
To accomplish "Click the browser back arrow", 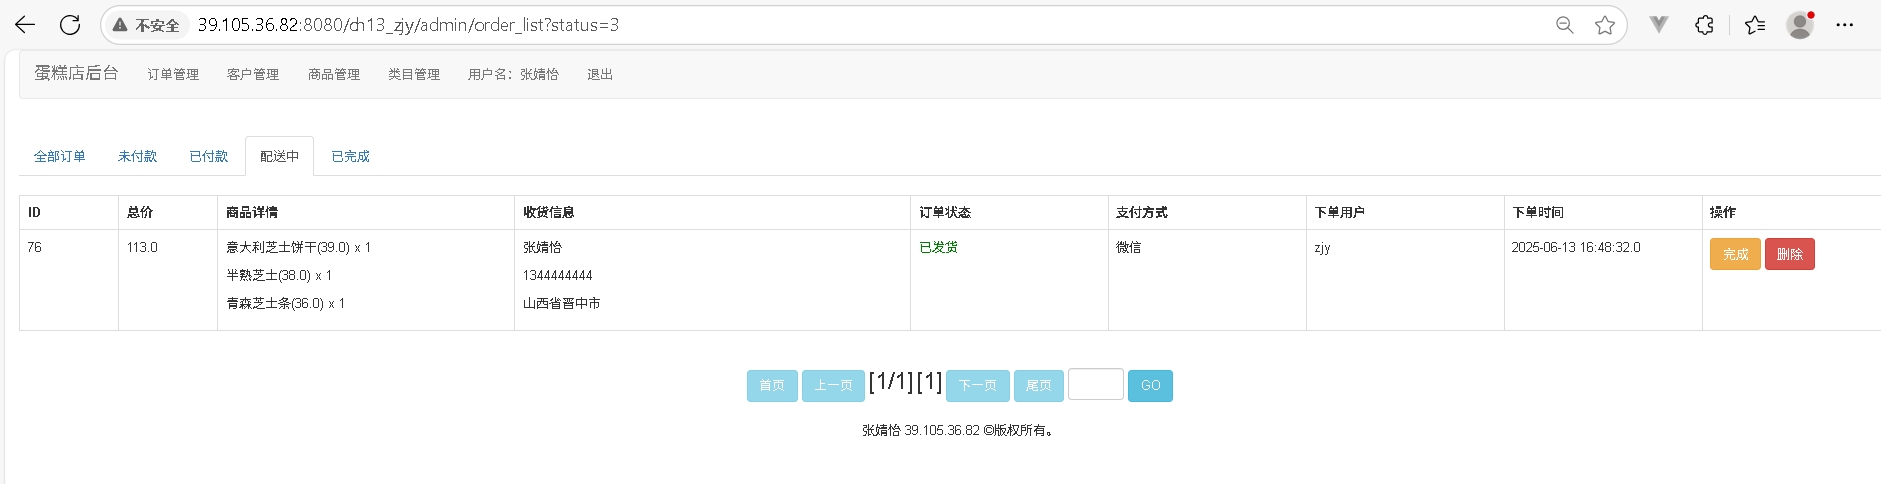I will tap(25, 25).
